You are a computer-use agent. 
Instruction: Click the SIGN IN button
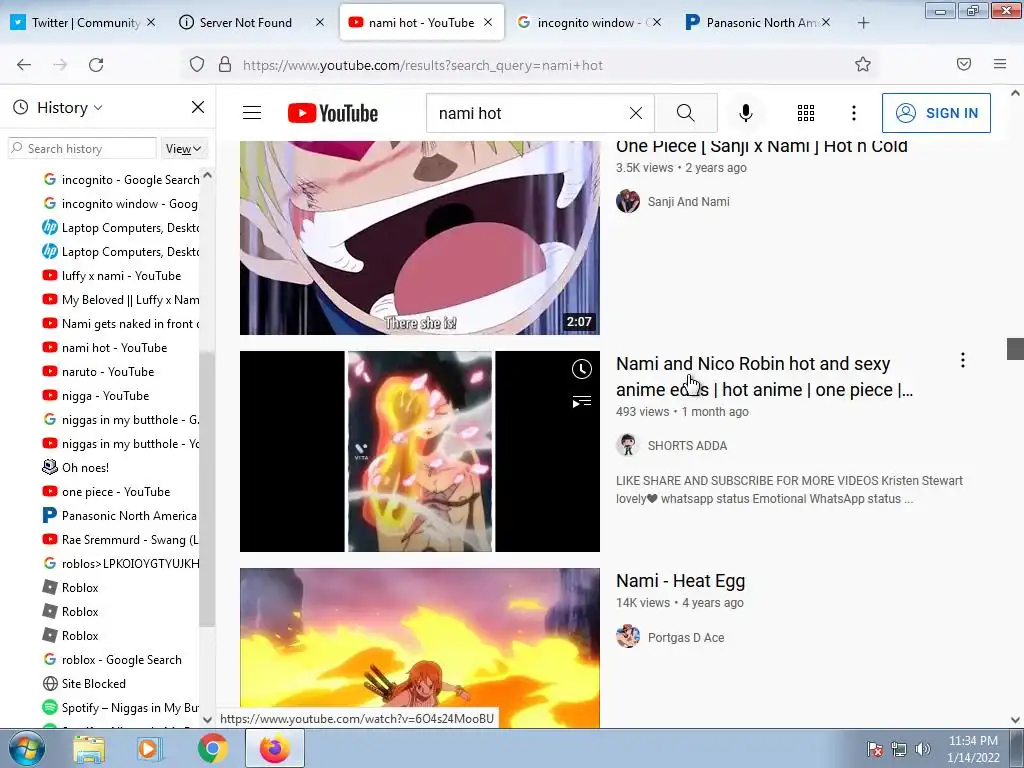pos(936,113)
